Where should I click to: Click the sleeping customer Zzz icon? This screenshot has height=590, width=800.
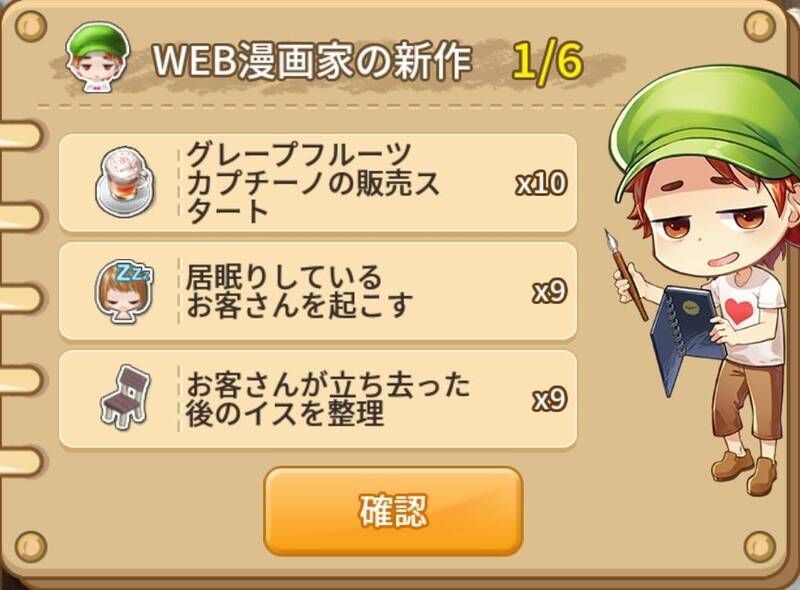pyautogui.click(x=124, y=291)
